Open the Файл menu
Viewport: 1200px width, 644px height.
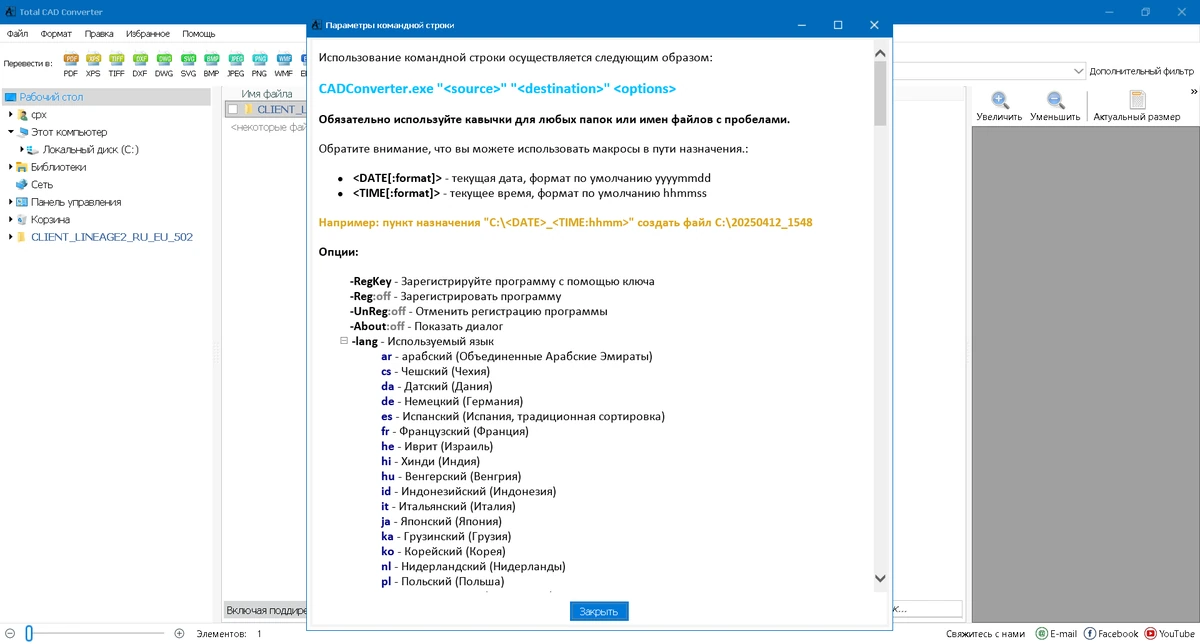tap(17, 33)
